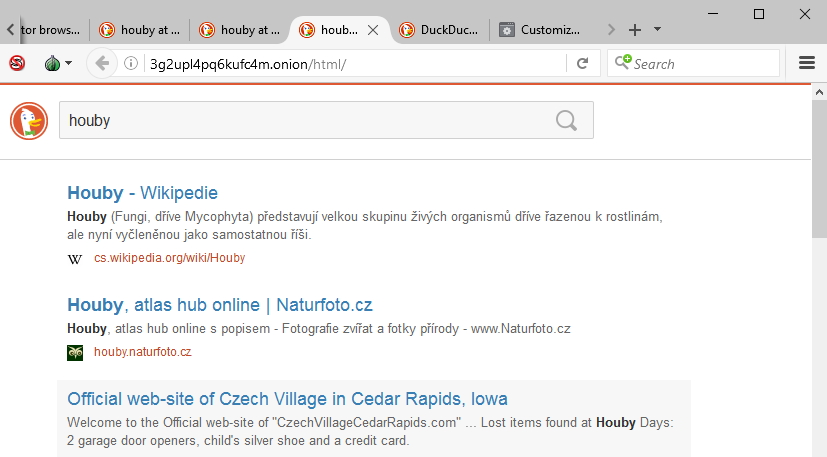827x457 pixels.
Task: Open 'Official web-site of Czech Village' result
Action: (287, 398)
